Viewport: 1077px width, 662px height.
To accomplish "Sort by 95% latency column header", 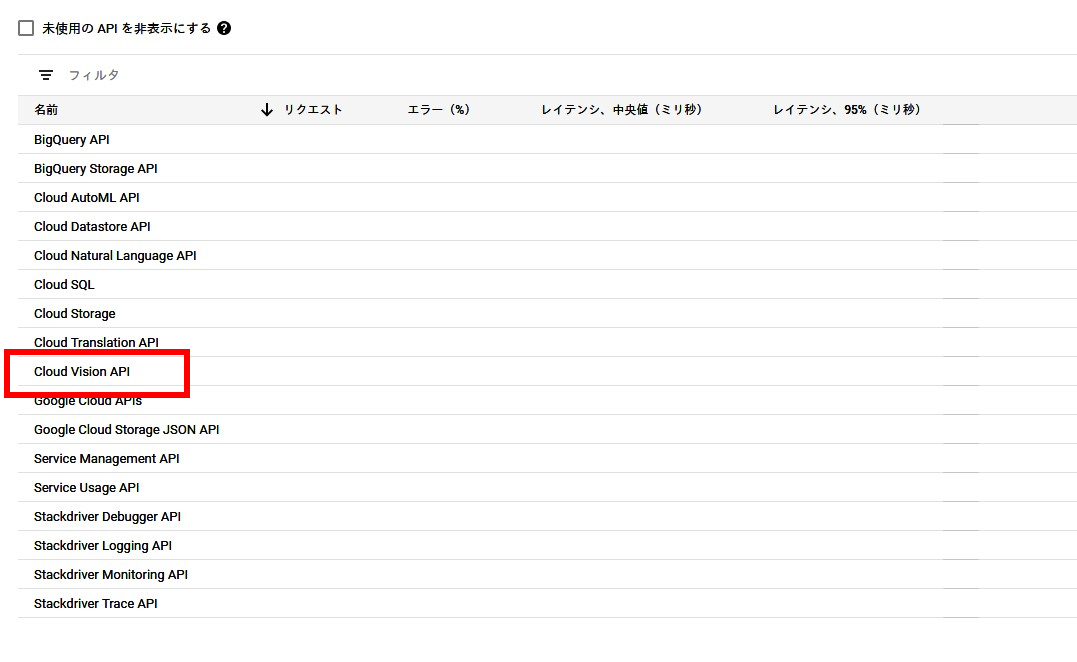I will tap(846, 110).
